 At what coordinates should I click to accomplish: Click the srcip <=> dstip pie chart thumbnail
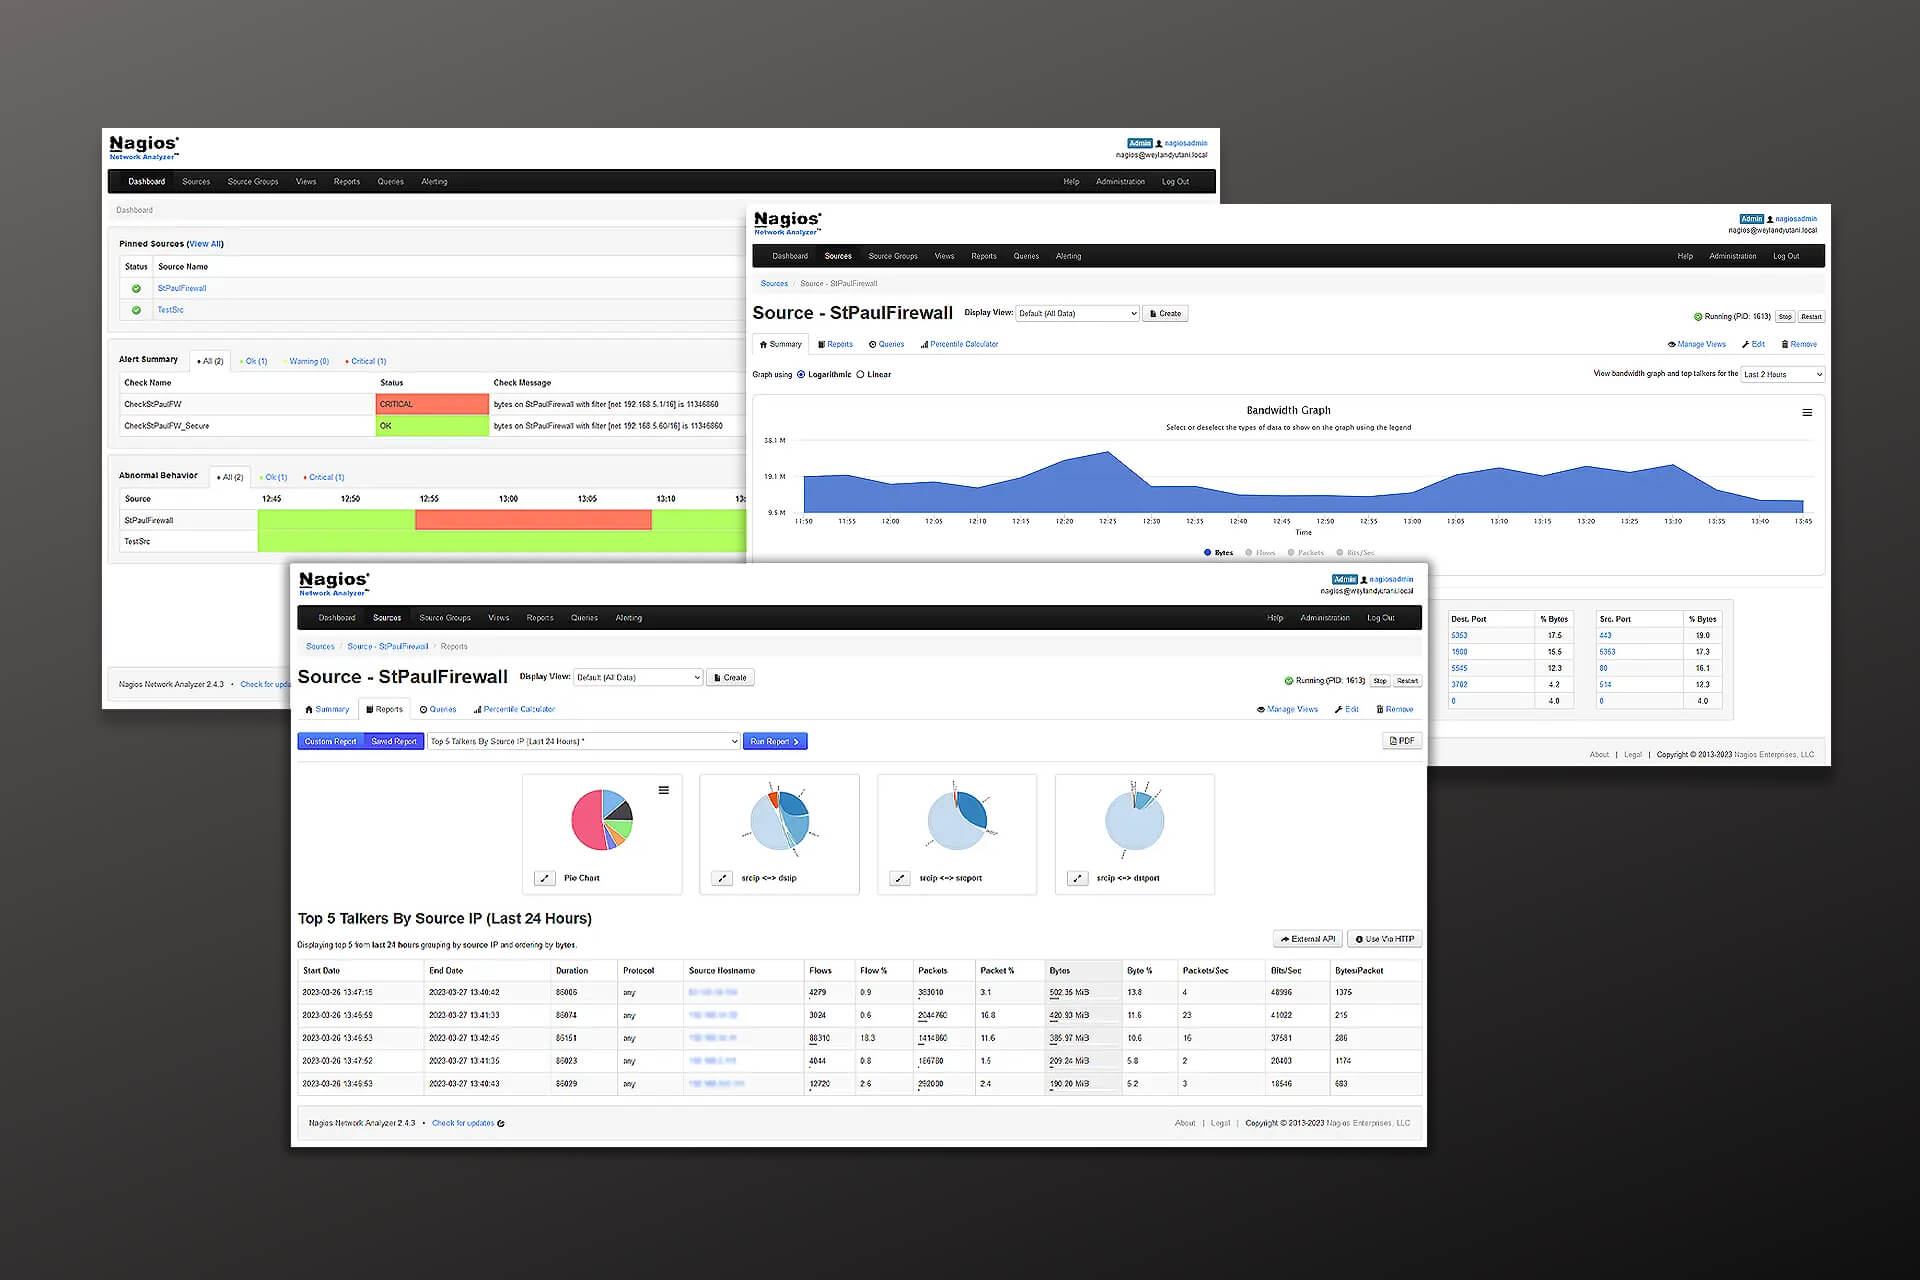[x=780, y=822]
